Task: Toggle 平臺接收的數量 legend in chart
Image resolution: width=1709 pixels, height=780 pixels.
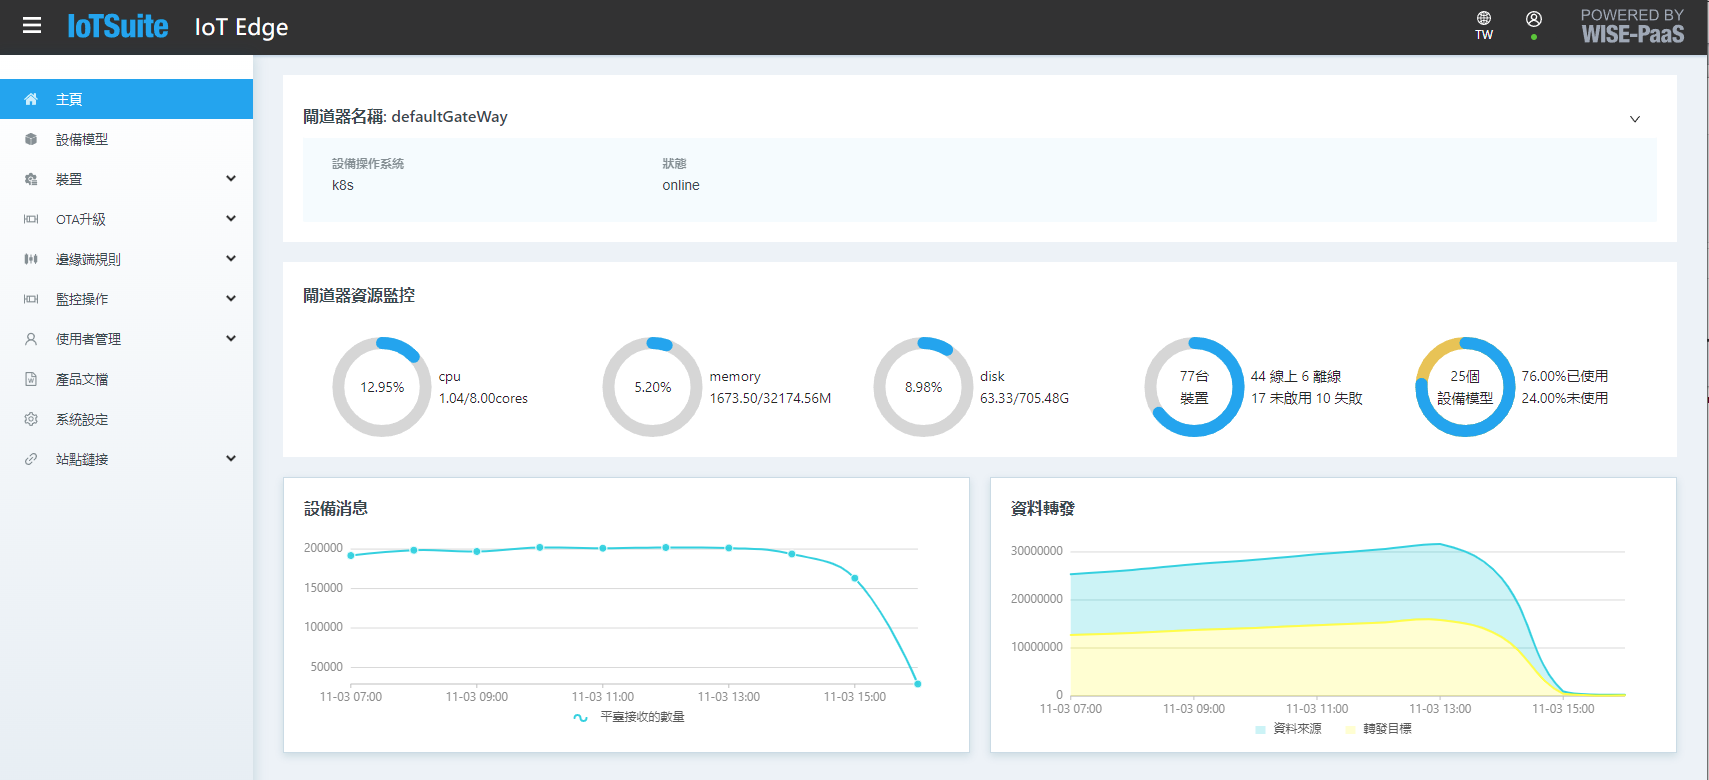Action: point(629,717)
